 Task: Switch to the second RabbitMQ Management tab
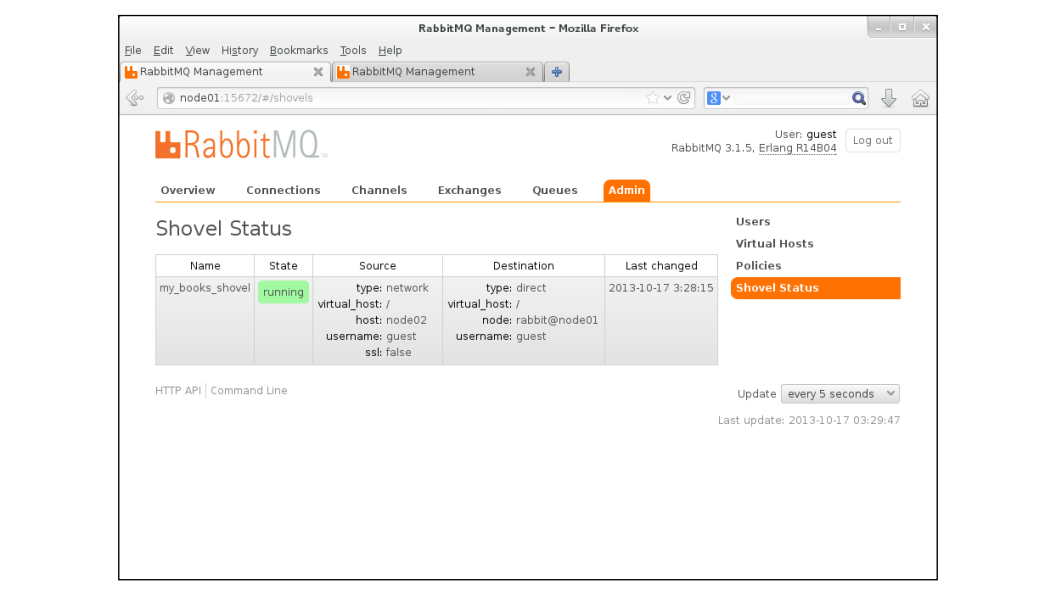[x=437, y=72]
